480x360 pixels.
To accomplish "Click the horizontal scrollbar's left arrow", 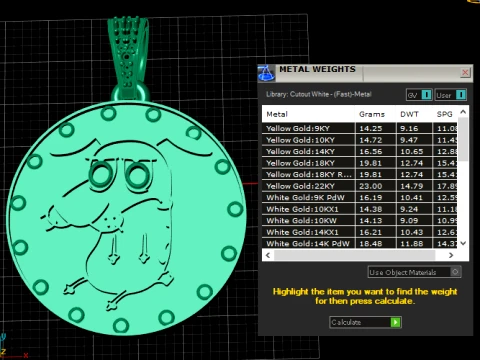I will (x=268, y=255).
